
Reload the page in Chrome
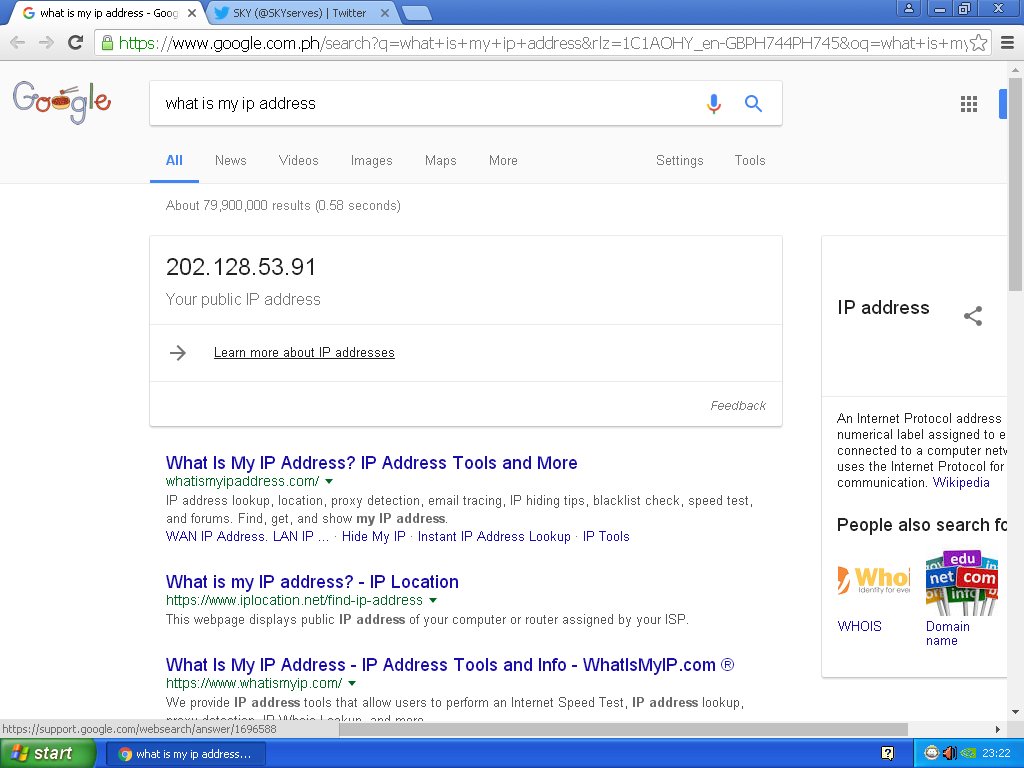[x=76, y=43]
